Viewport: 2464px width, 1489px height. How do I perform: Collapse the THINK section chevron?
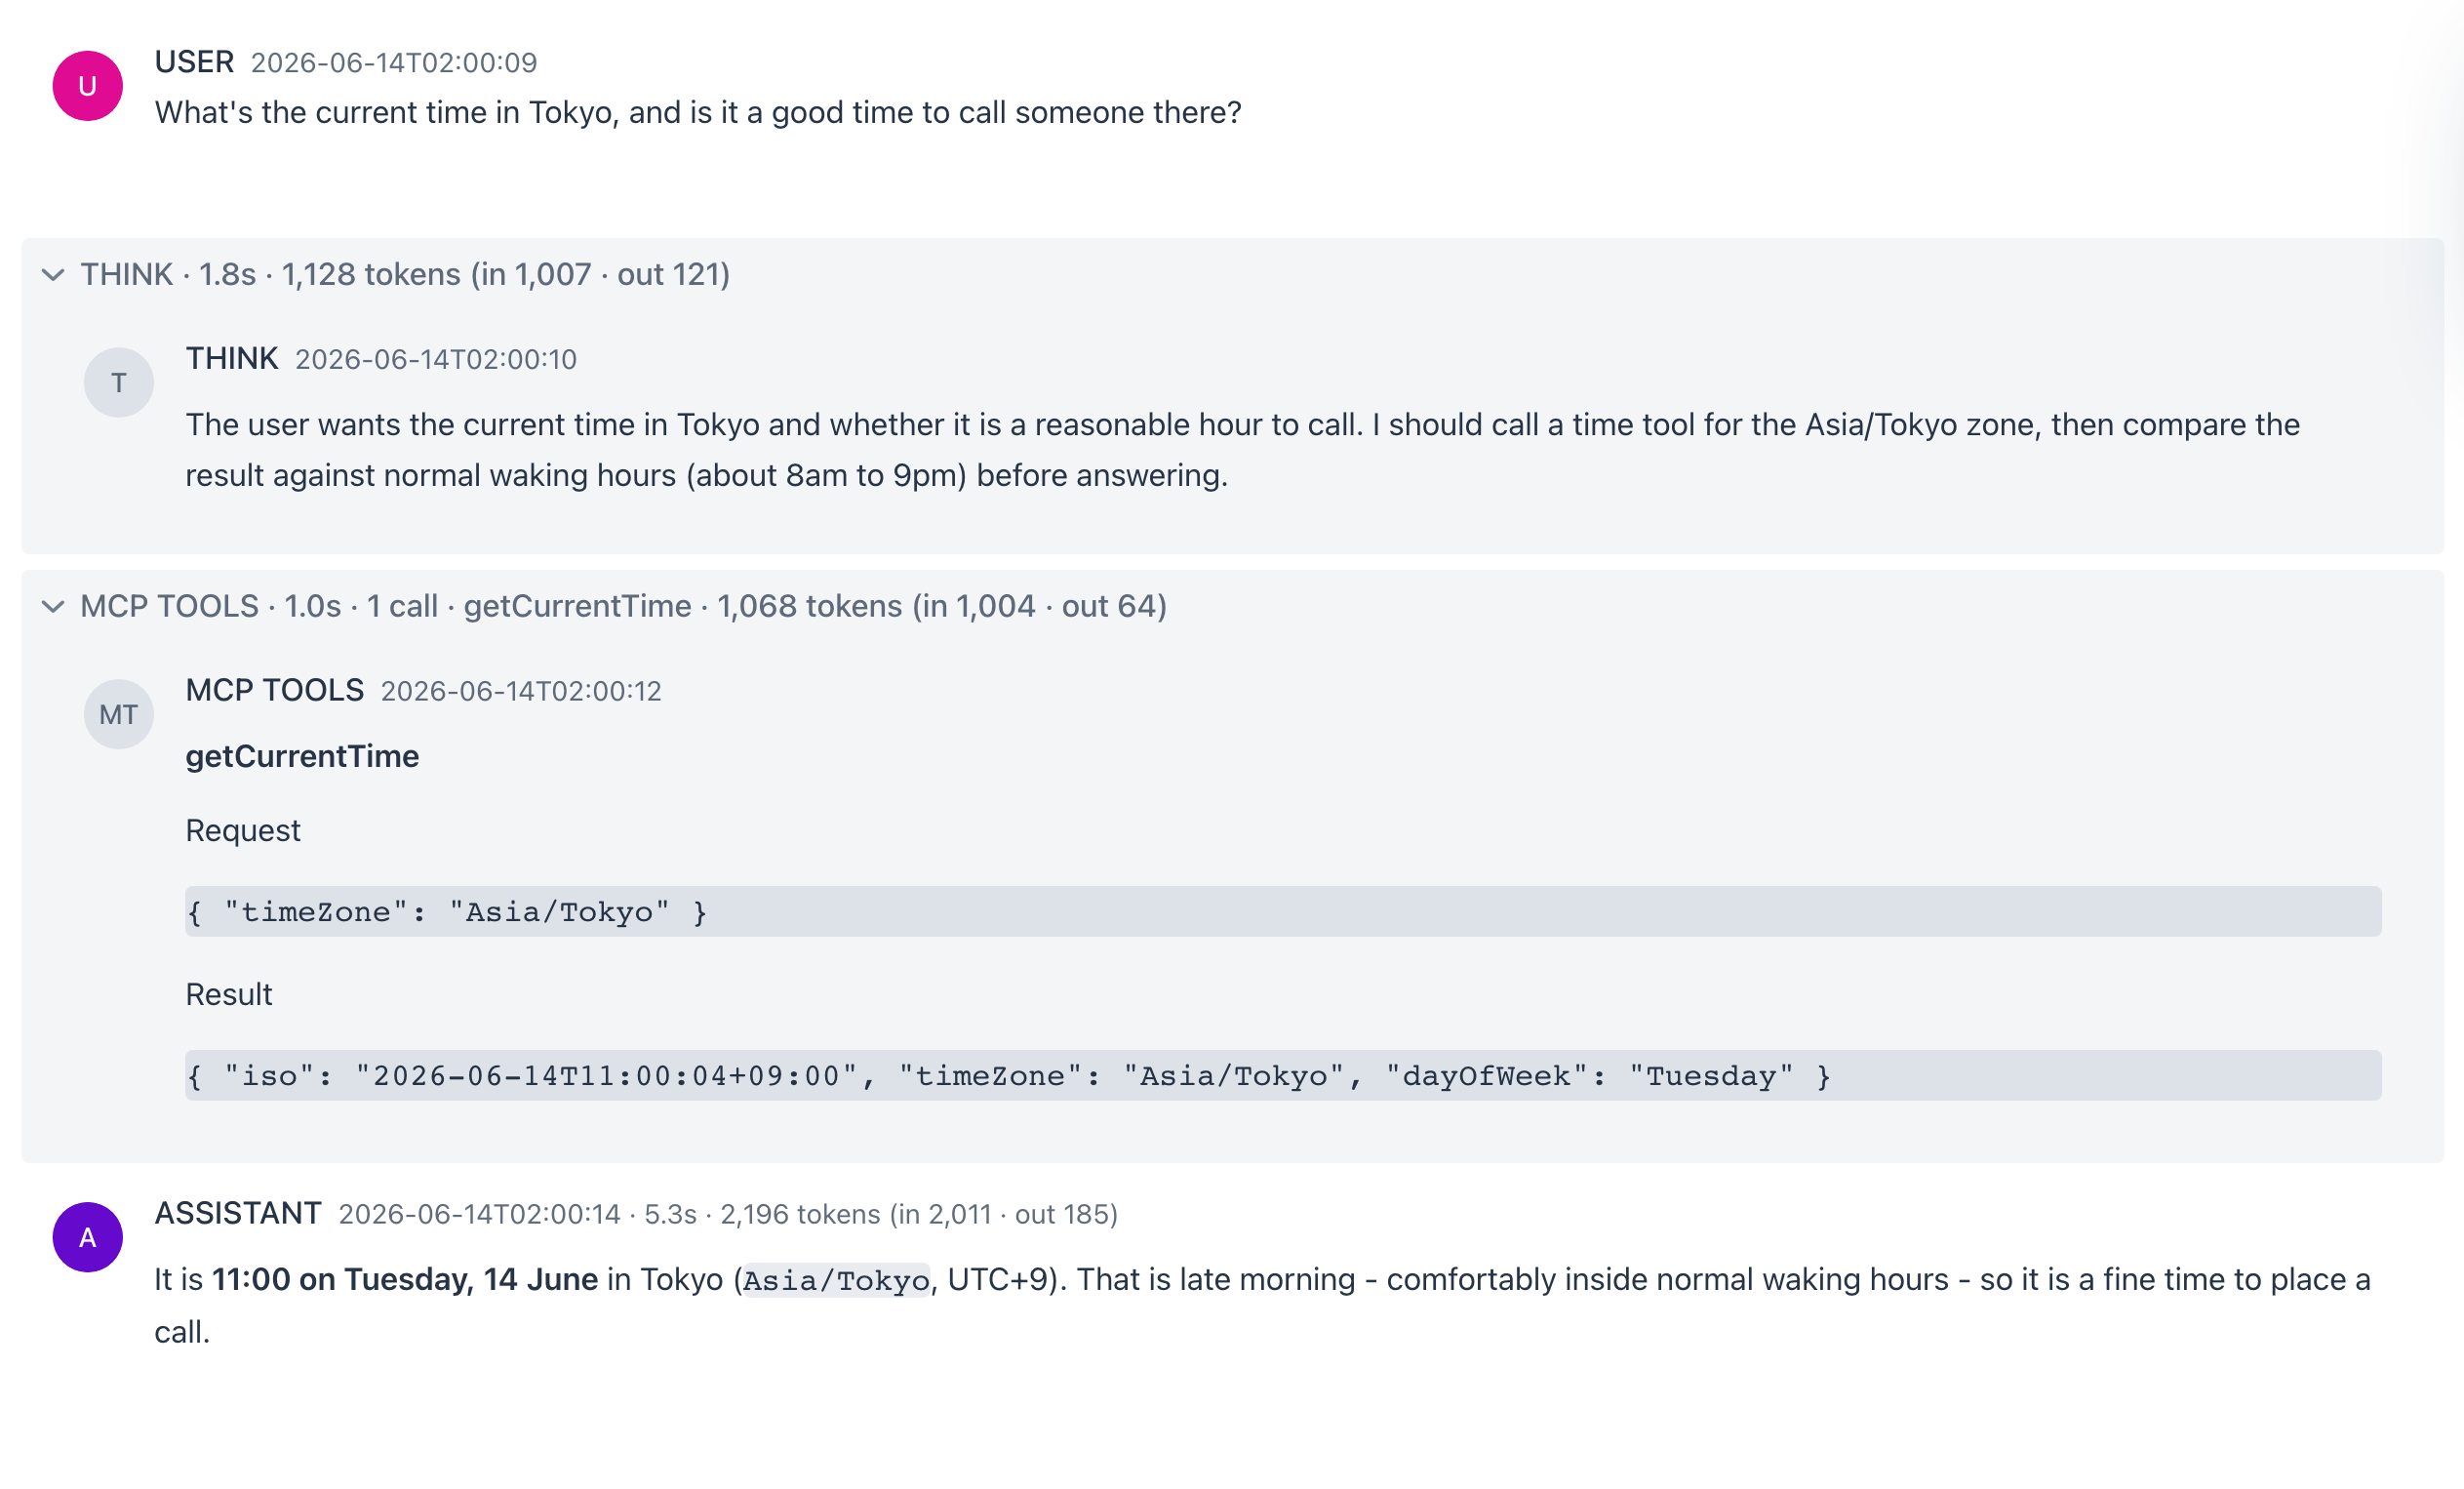pyautogui.click(x=53, y=274)
